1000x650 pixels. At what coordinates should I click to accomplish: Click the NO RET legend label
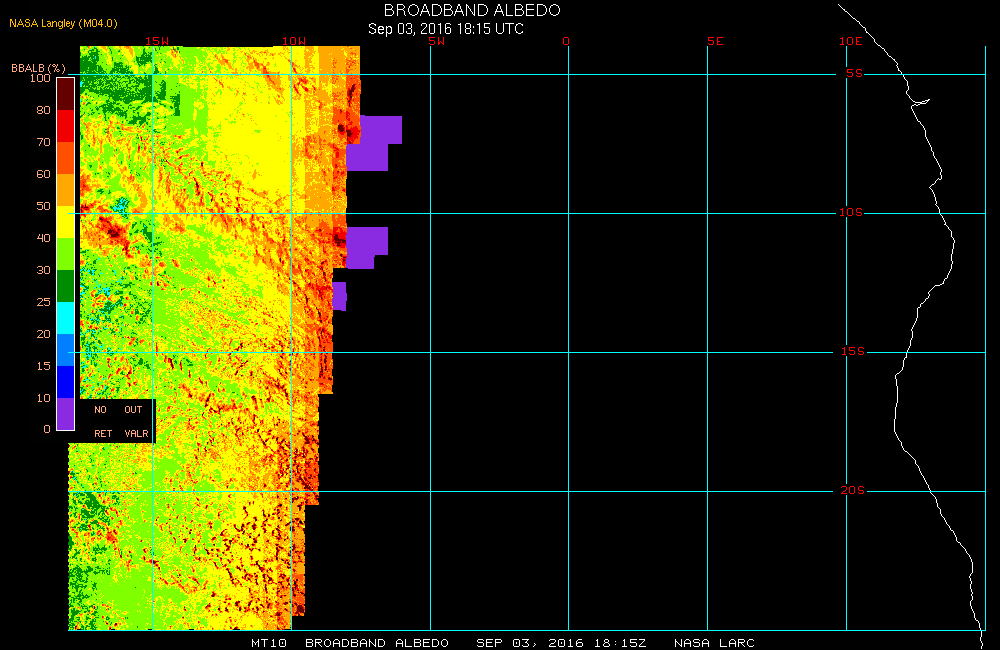pyautogui.click(x=102, y=421)
